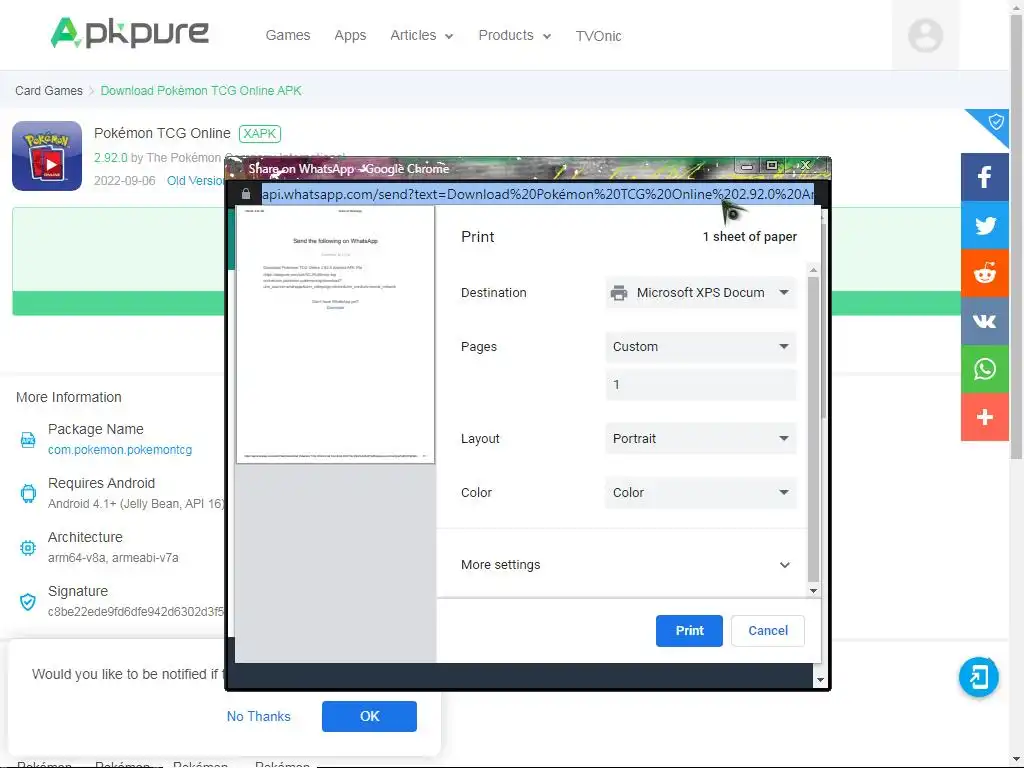The height and width of the screenshot is (768, 1024).
Task: Click the print settings scrollbar
Action: point(813,428)
